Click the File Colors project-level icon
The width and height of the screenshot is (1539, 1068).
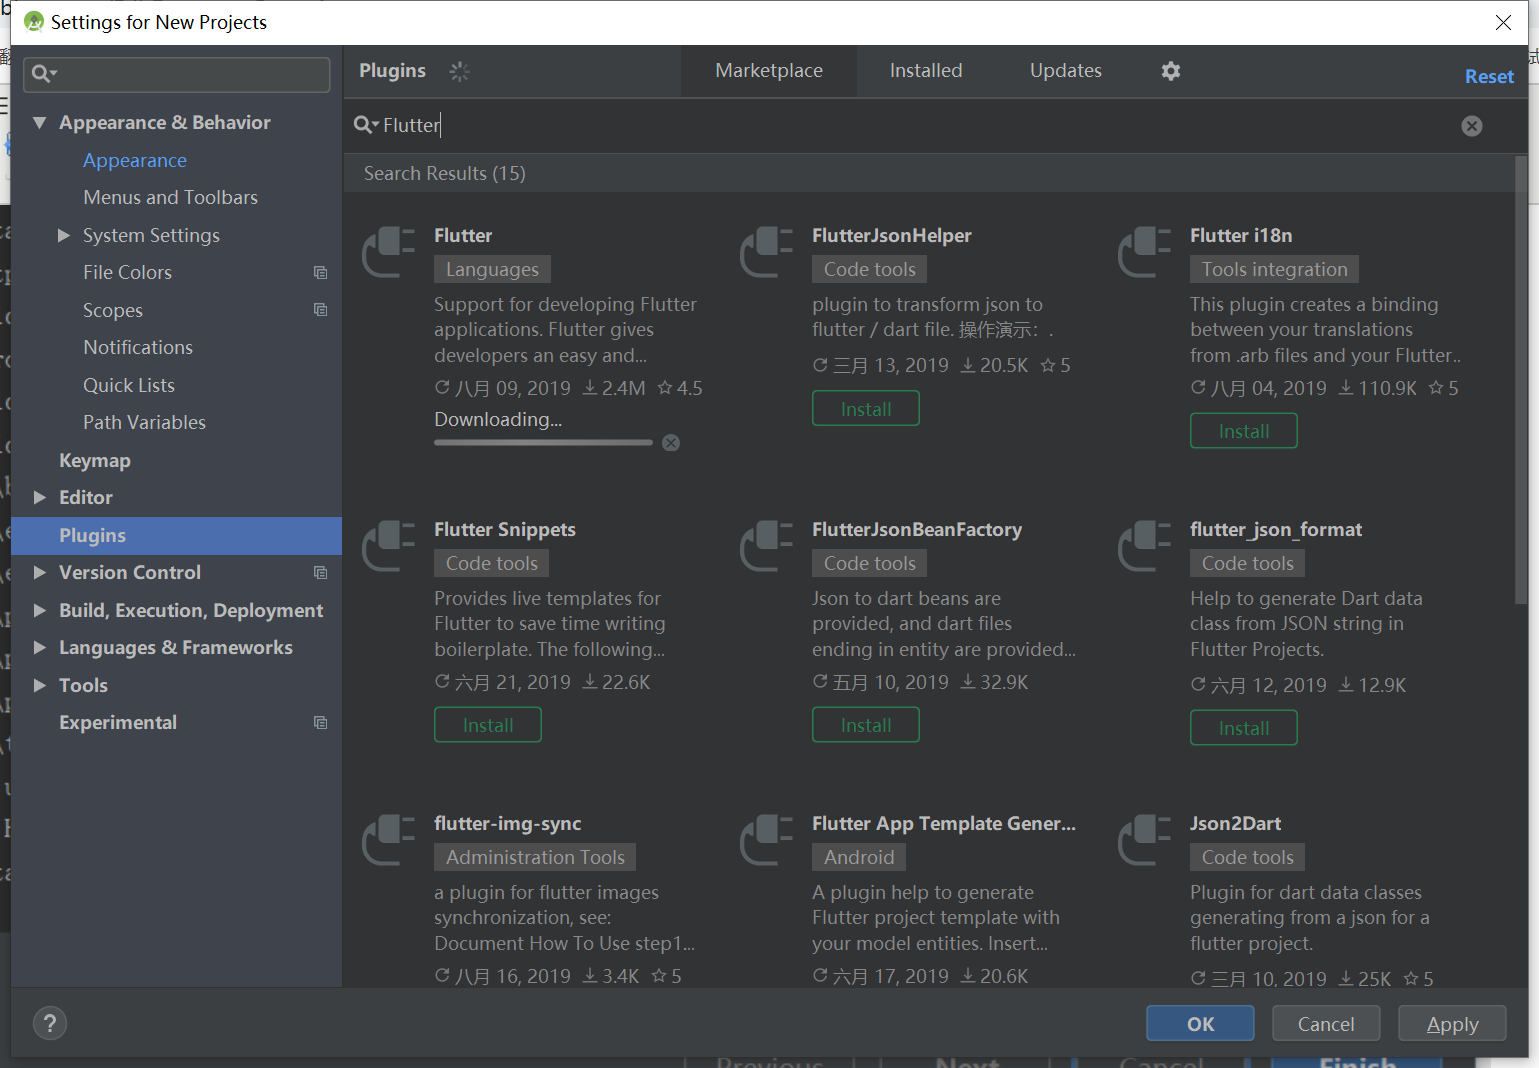coord(320,273)
